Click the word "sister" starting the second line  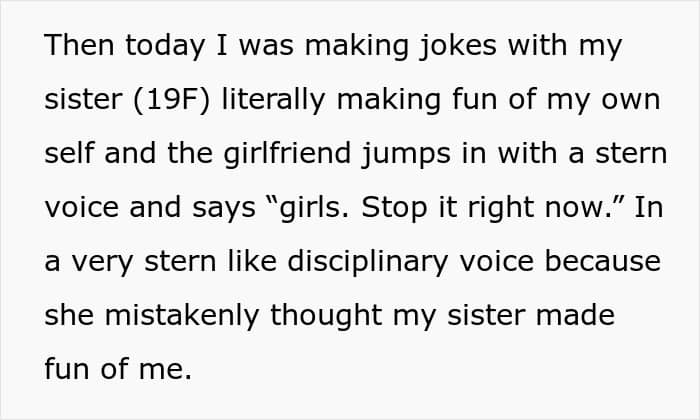(x=83, y=99)
